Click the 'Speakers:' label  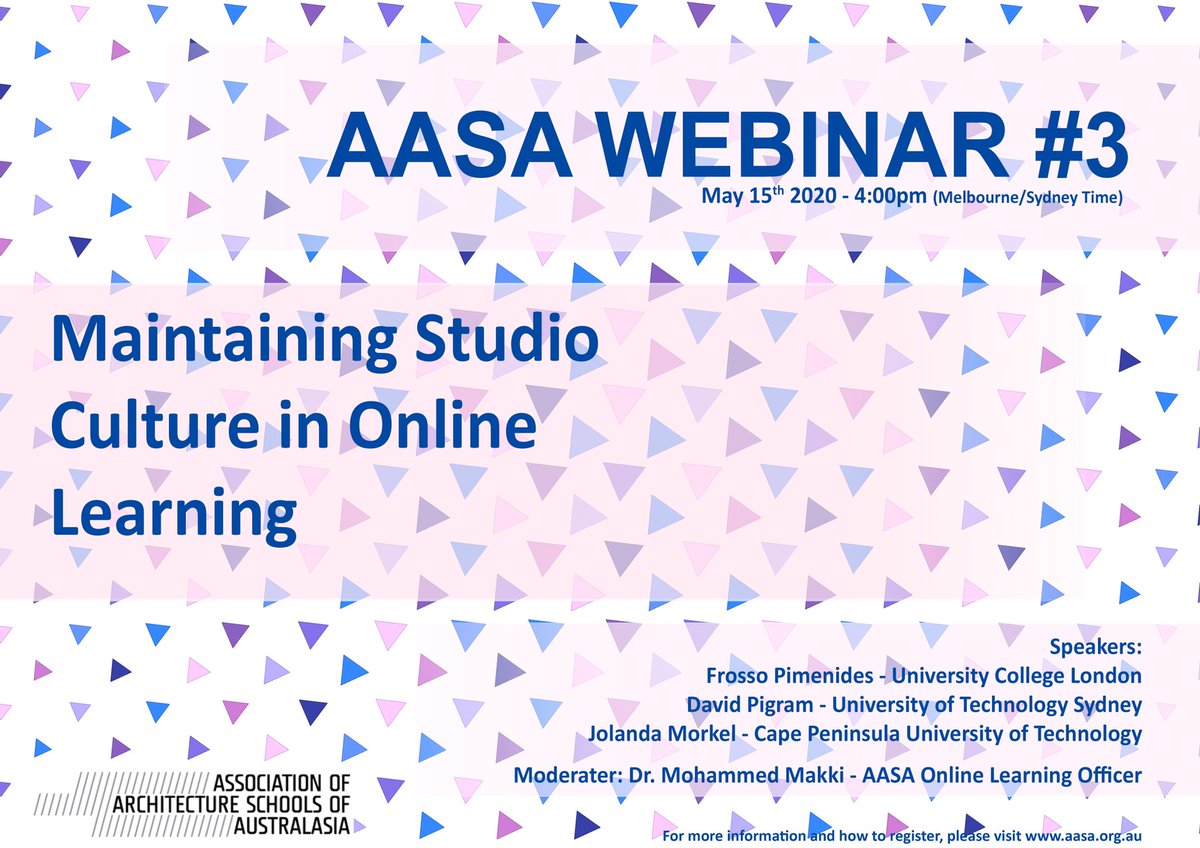click(1097, 646)
